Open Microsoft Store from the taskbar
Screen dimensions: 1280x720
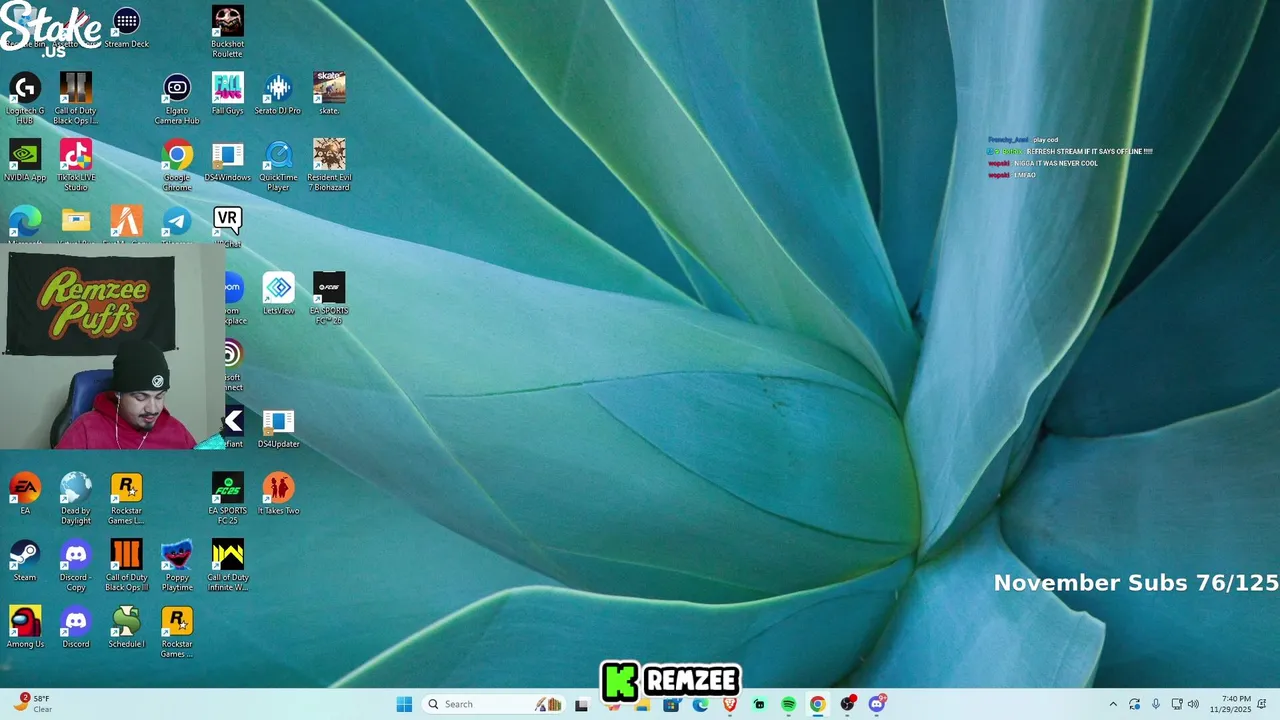click(x=671, y=704)
